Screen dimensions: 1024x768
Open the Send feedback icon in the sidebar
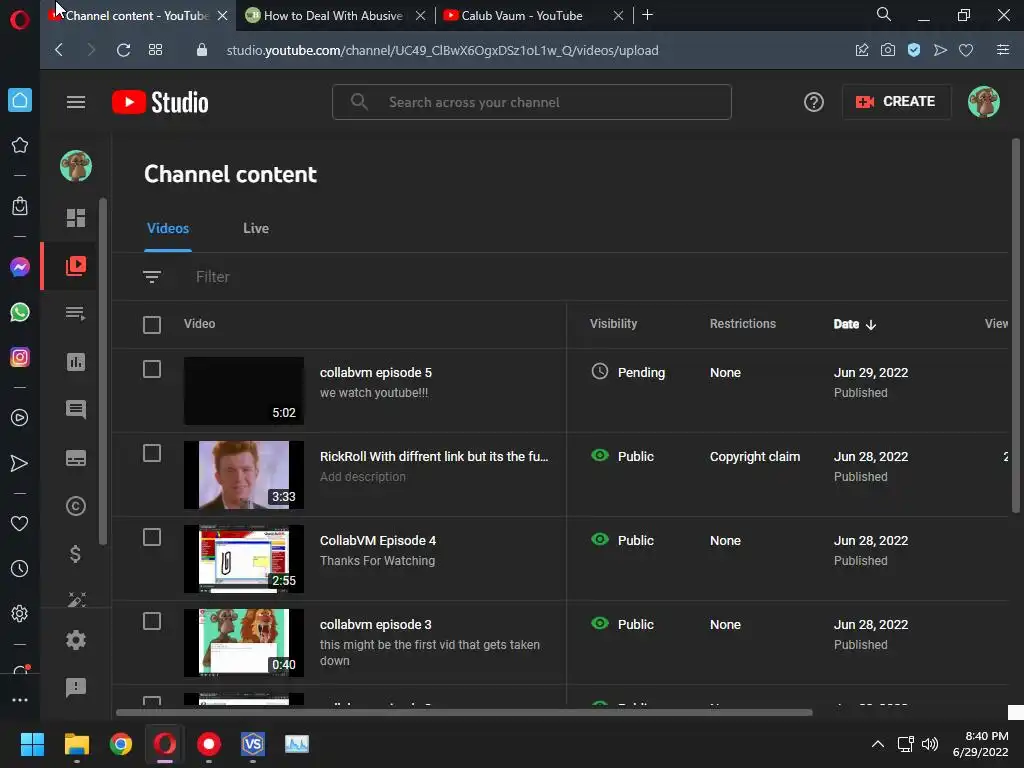pyautogui.click(x=76, y=687)
